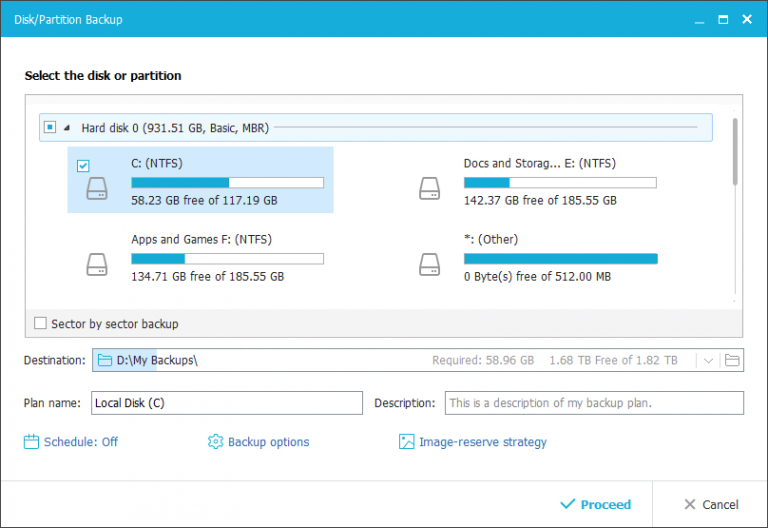Toggle the Hard disk 0 checkbox

48,128
